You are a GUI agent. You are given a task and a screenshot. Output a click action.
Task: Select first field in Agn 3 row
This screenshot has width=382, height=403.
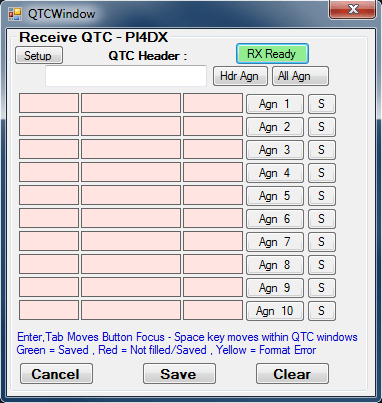pos(49,149)
